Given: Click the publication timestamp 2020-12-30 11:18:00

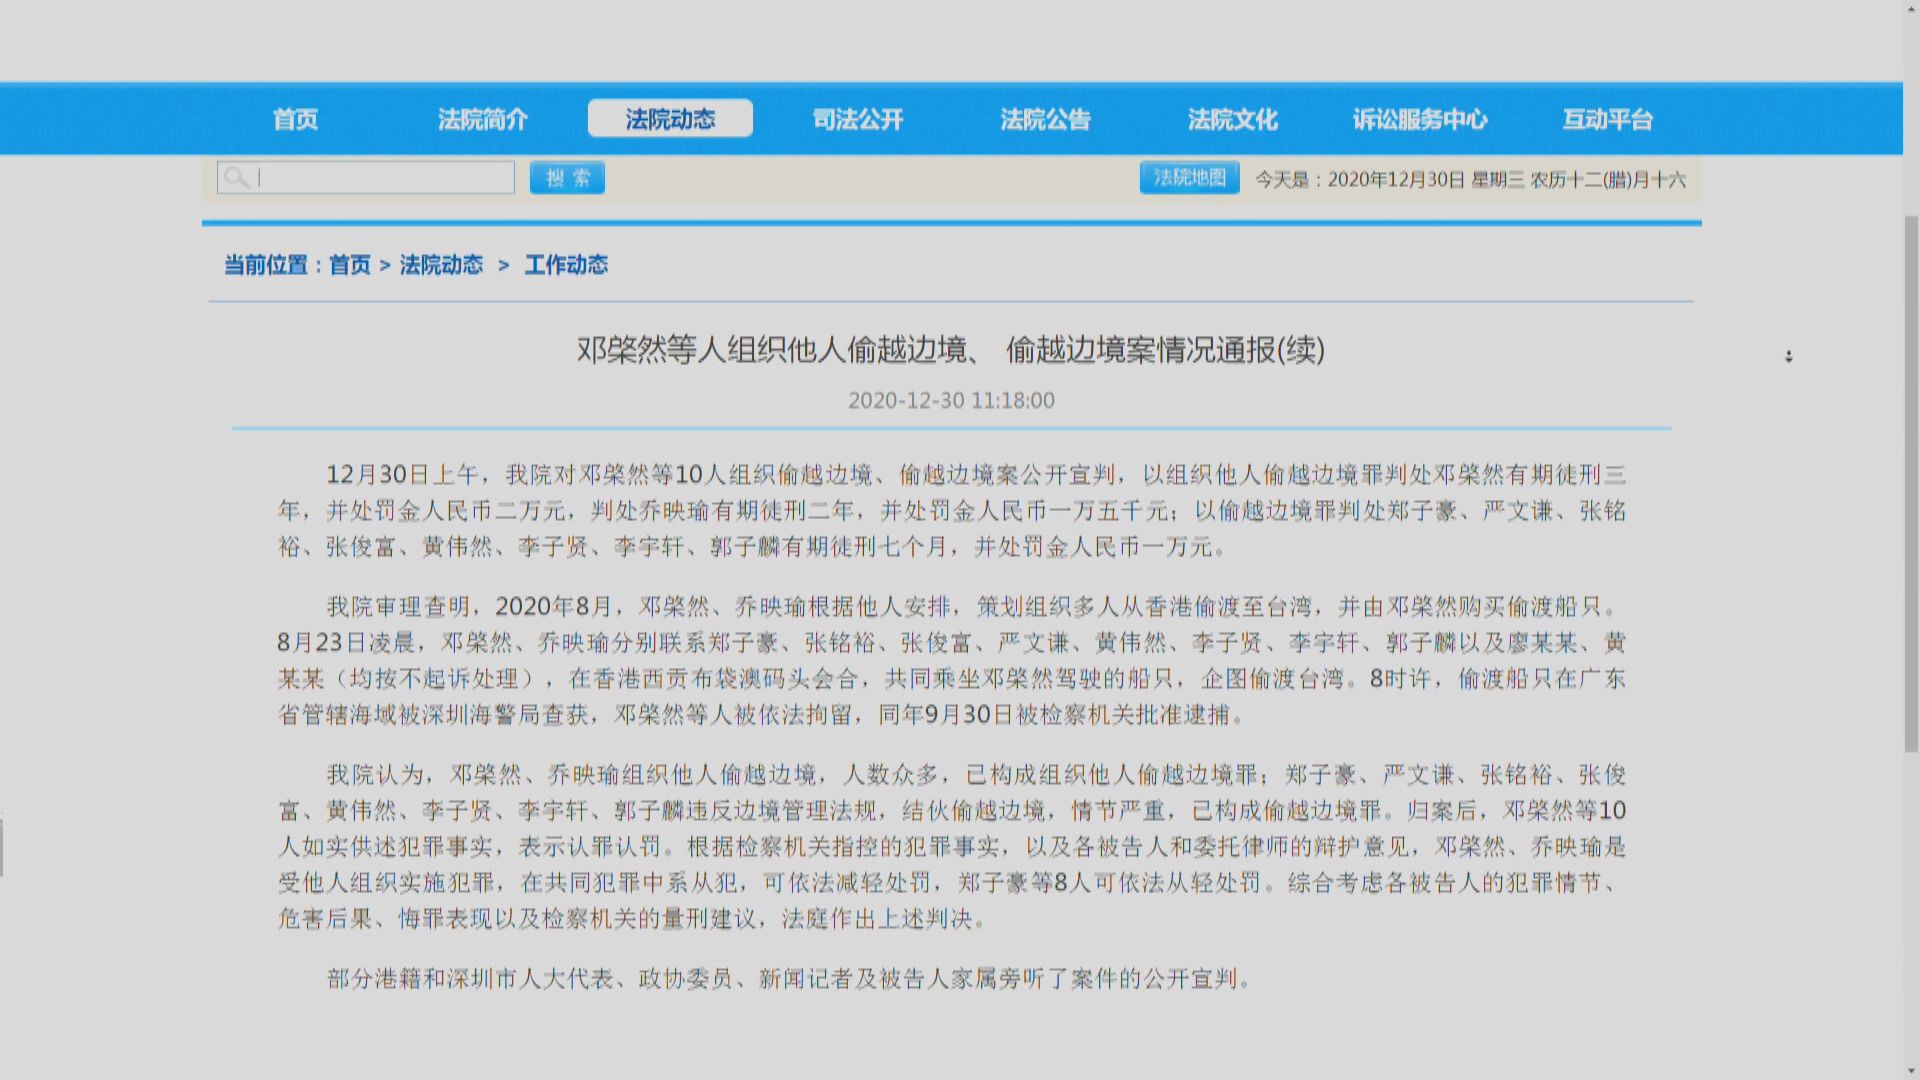Looking at the screenshot, I should click(x=951, y=400).
